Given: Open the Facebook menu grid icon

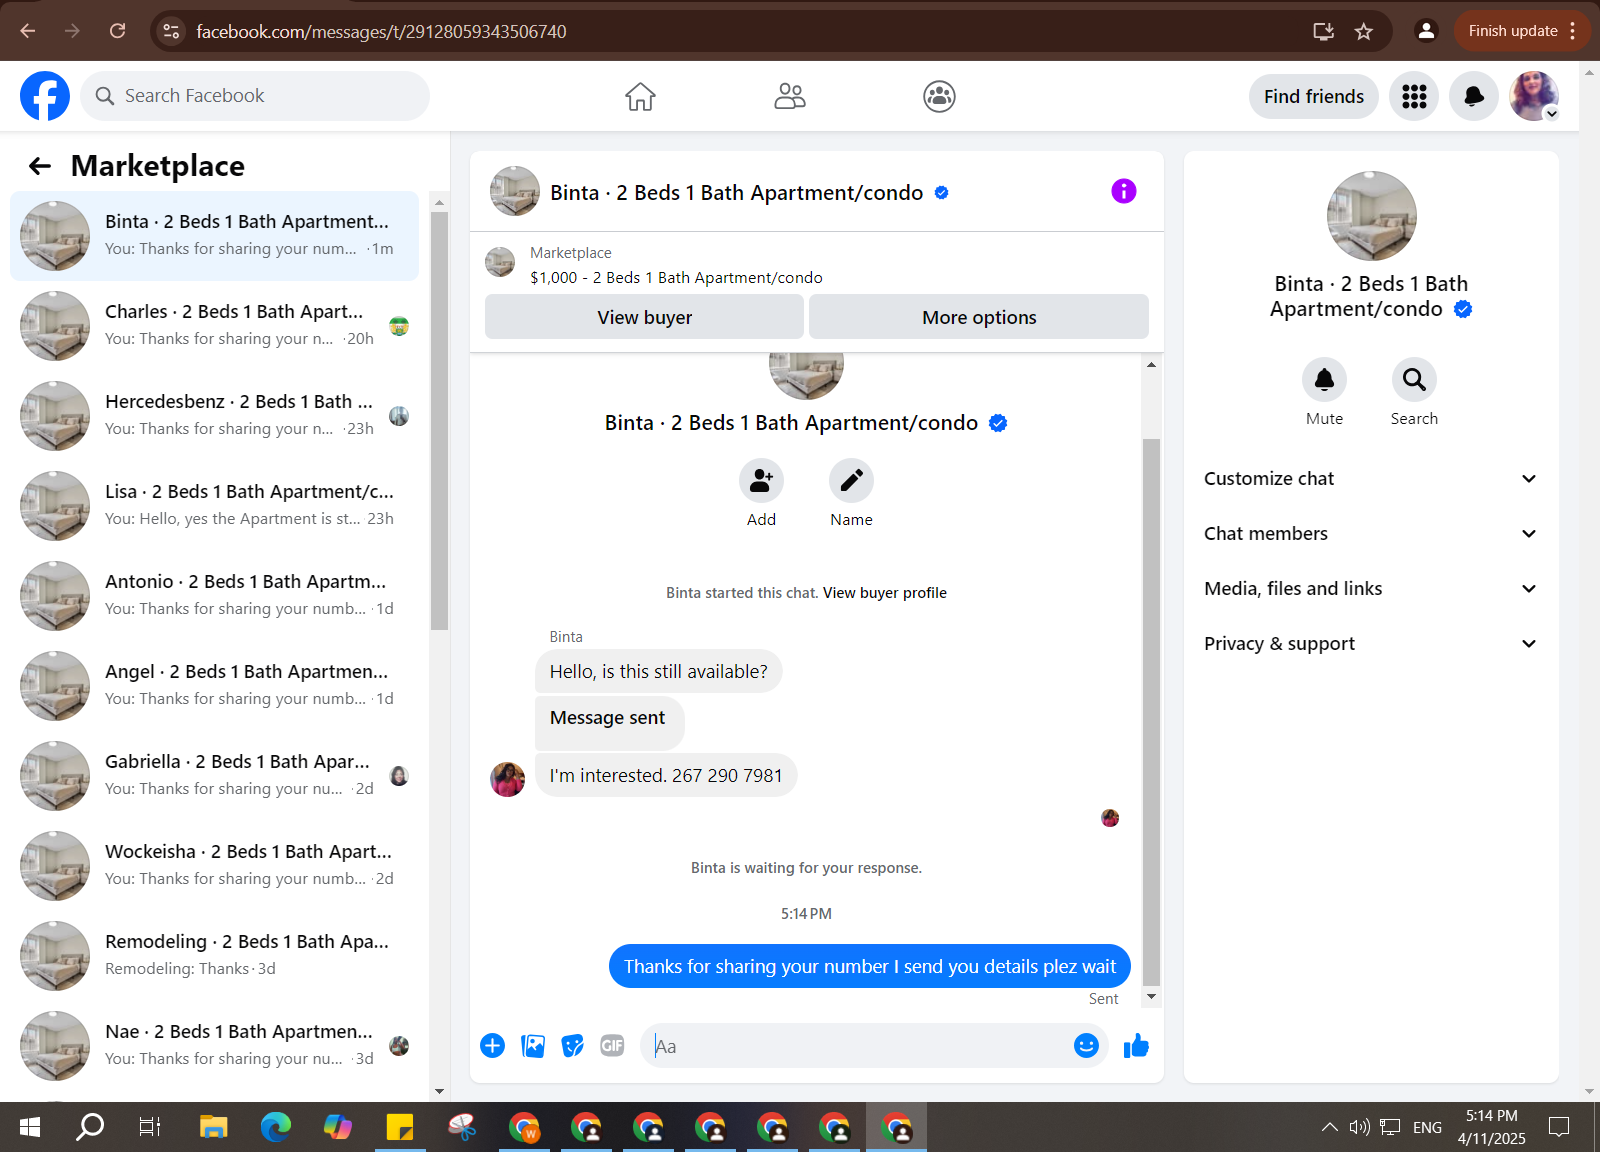Looking at the screenshot, I should tap(1414, 96).
